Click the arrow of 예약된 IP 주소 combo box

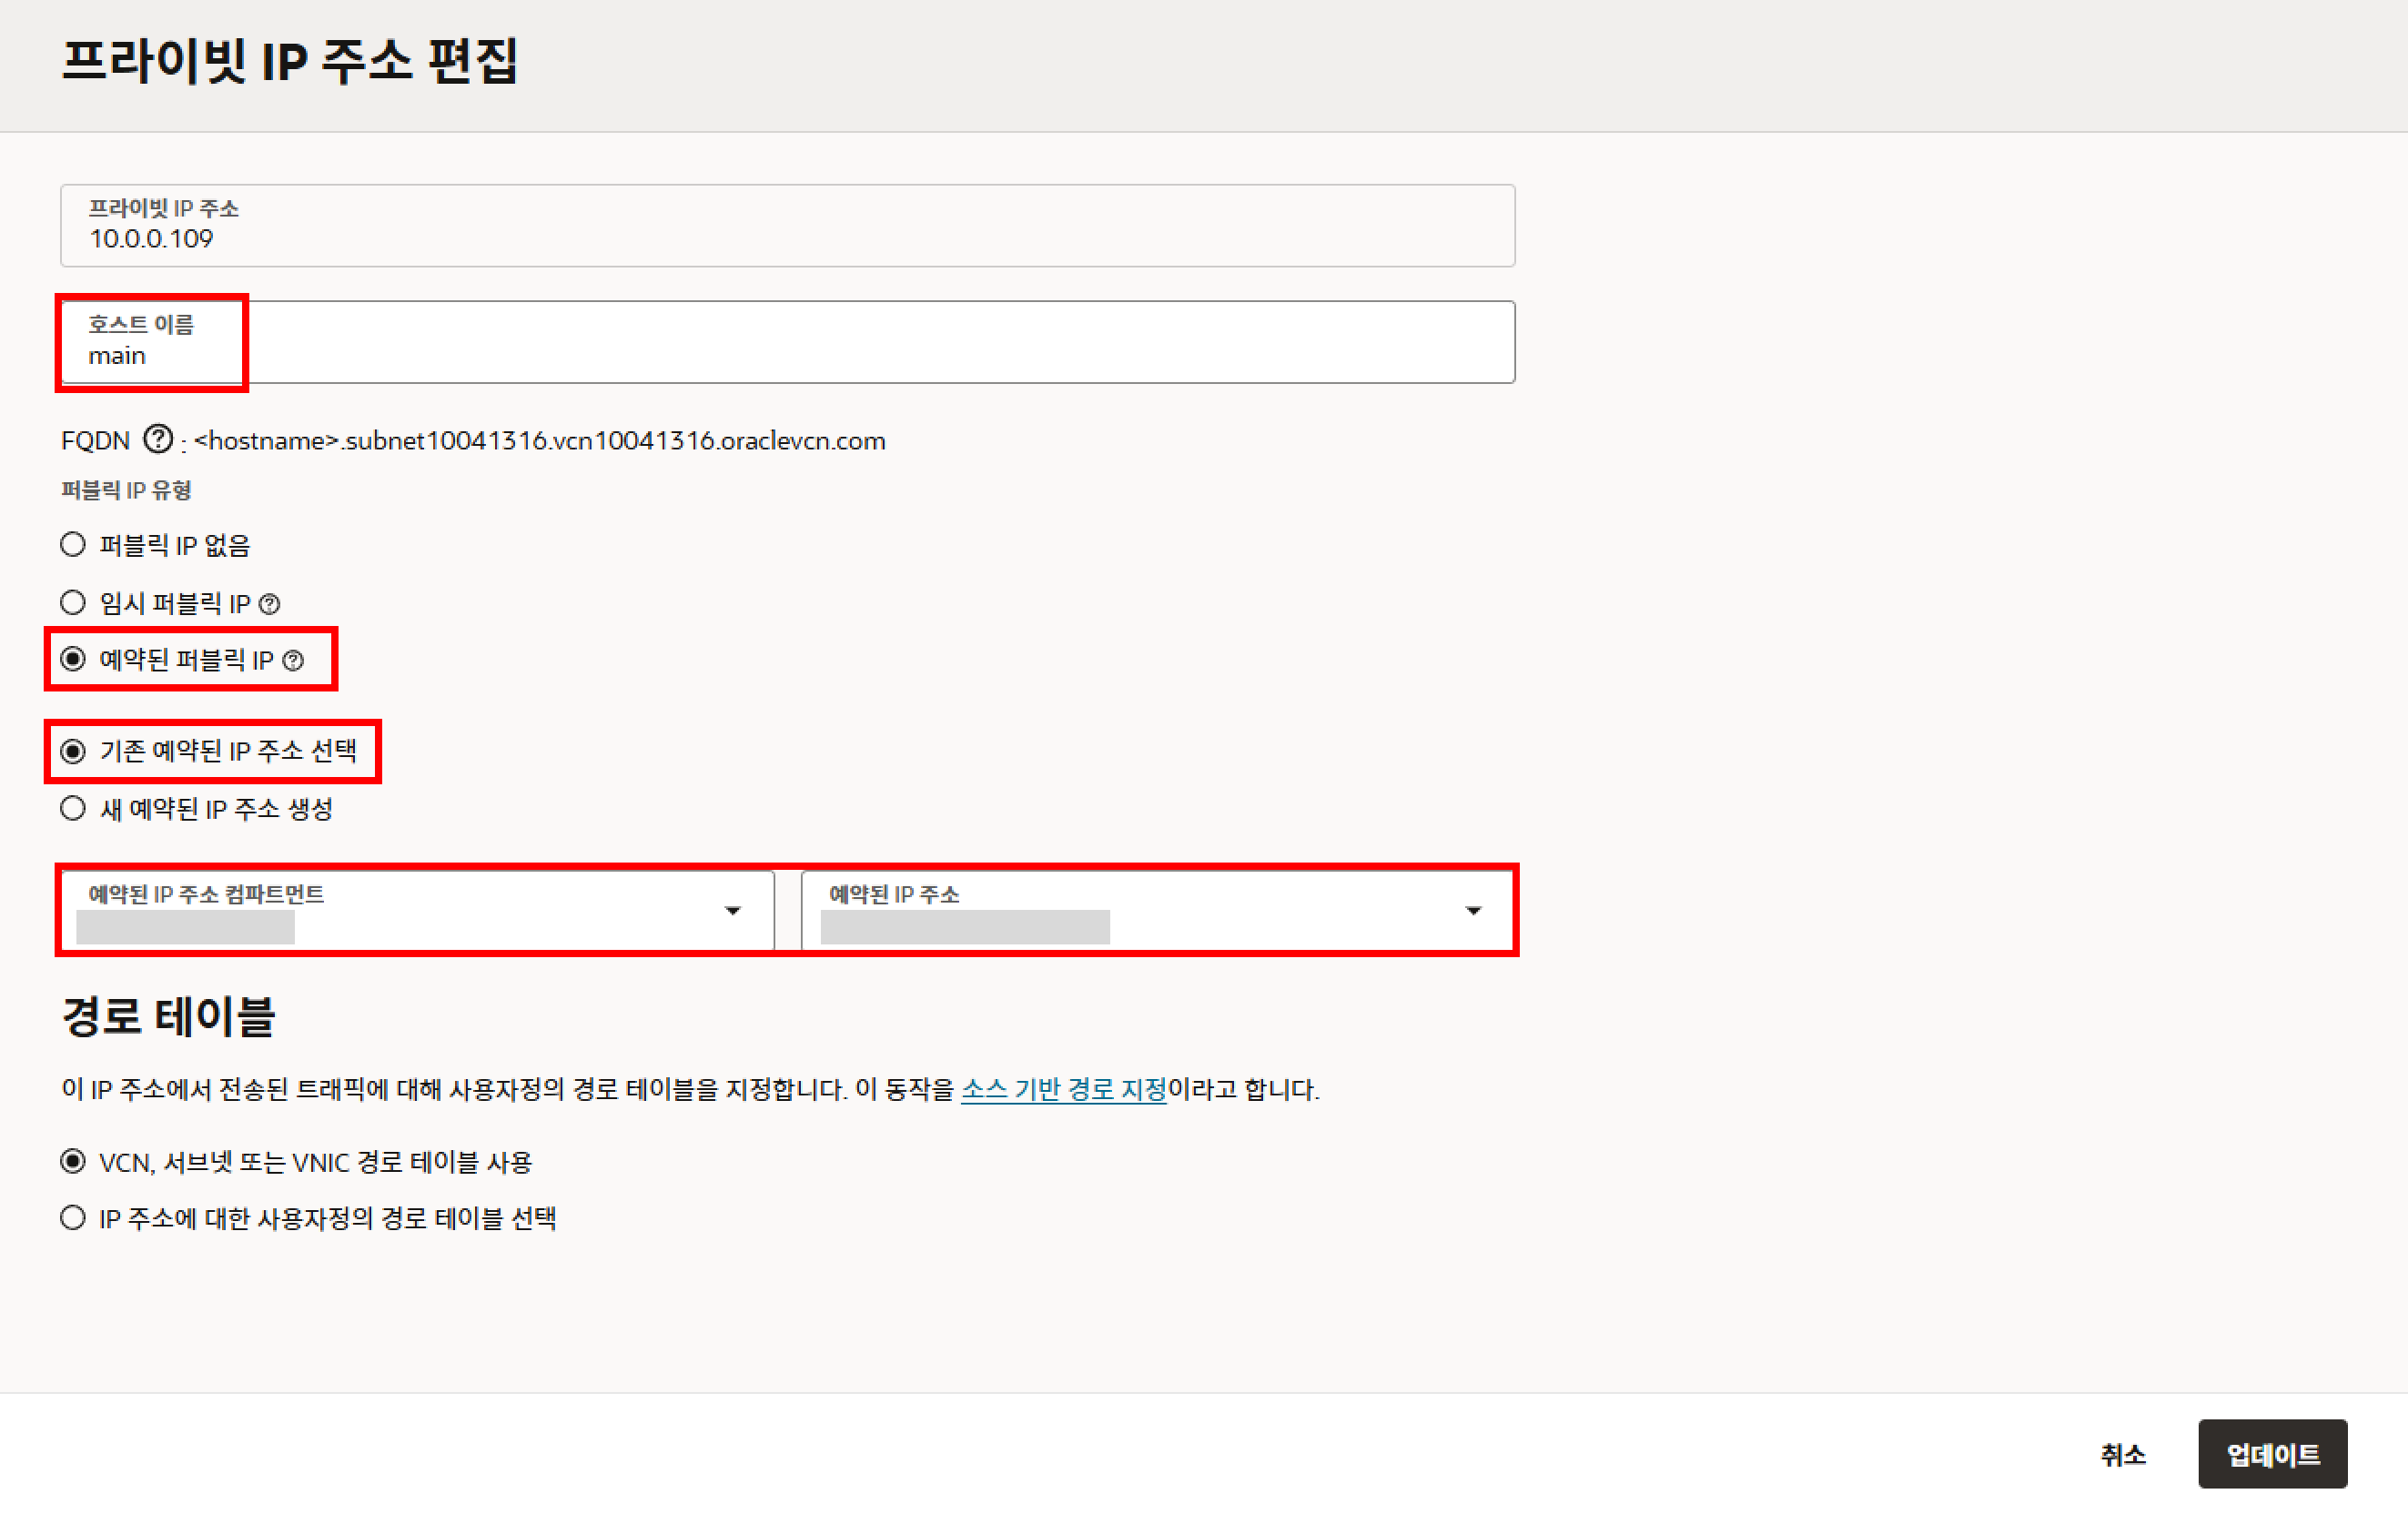tap(1473, 911)
